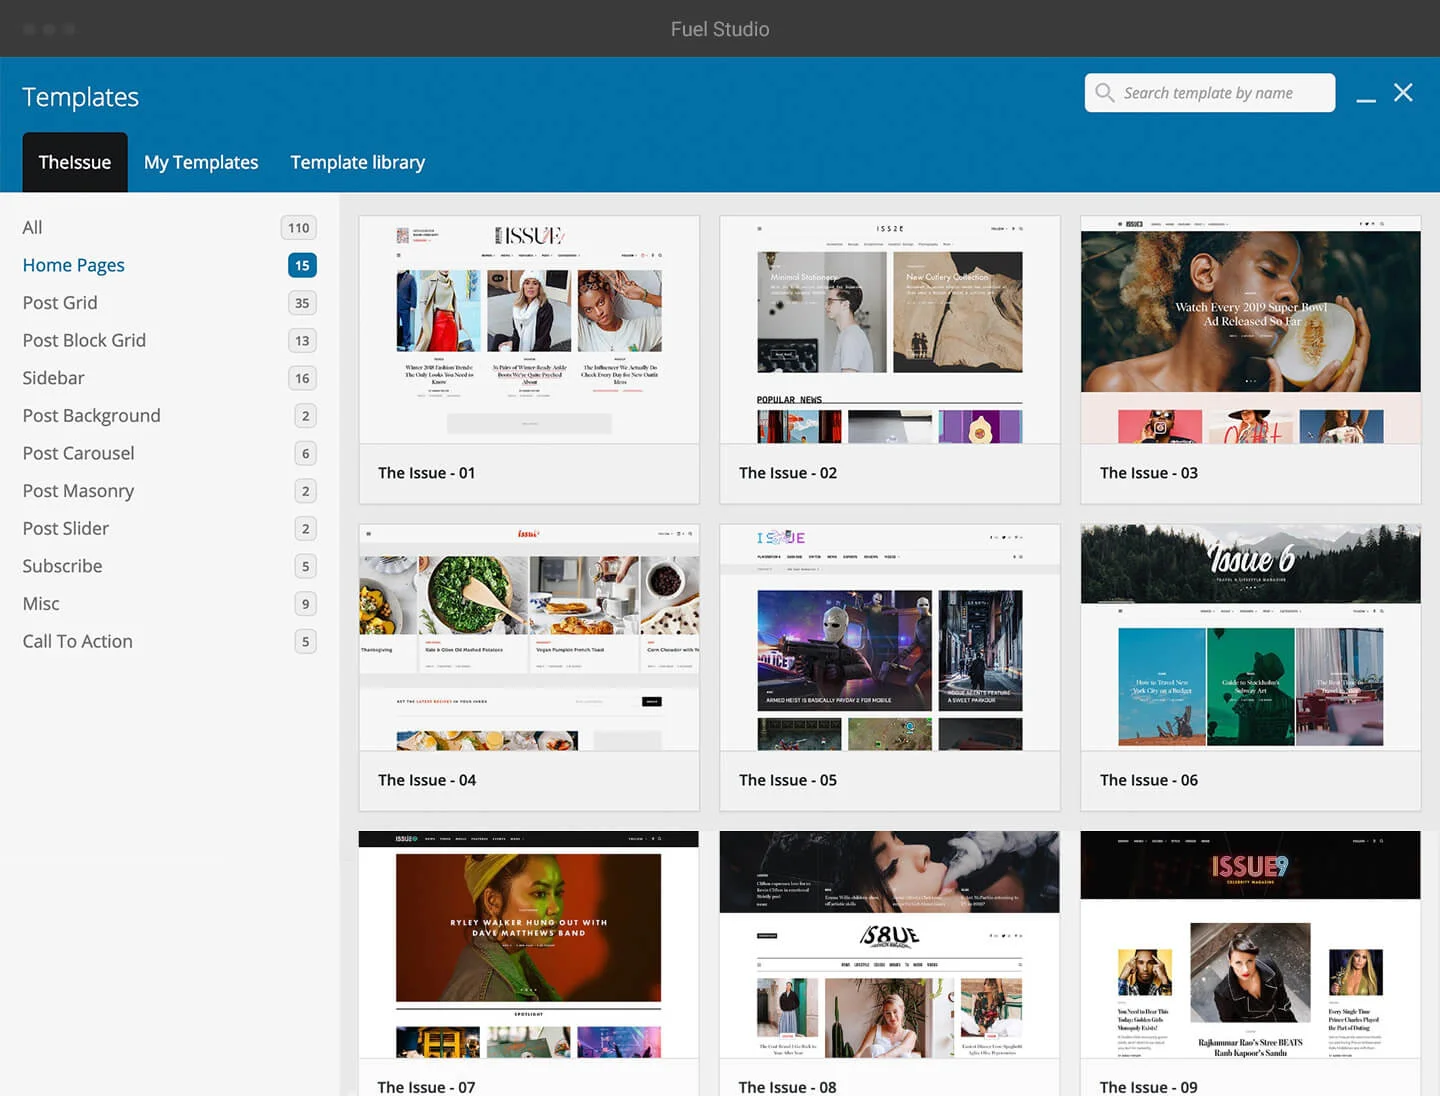The image size is (1440, 1096).
Task: Select the Post Carousel category
Action: click(78, 453)
